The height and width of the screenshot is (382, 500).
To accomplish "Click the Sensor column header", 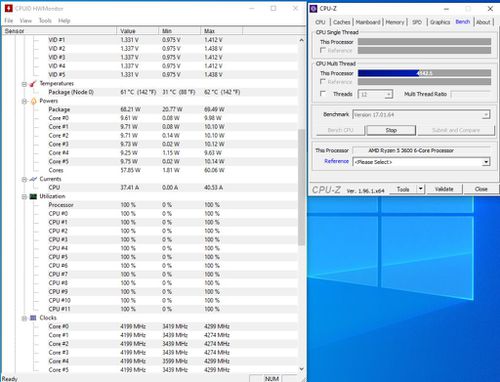I will point(59,31).
